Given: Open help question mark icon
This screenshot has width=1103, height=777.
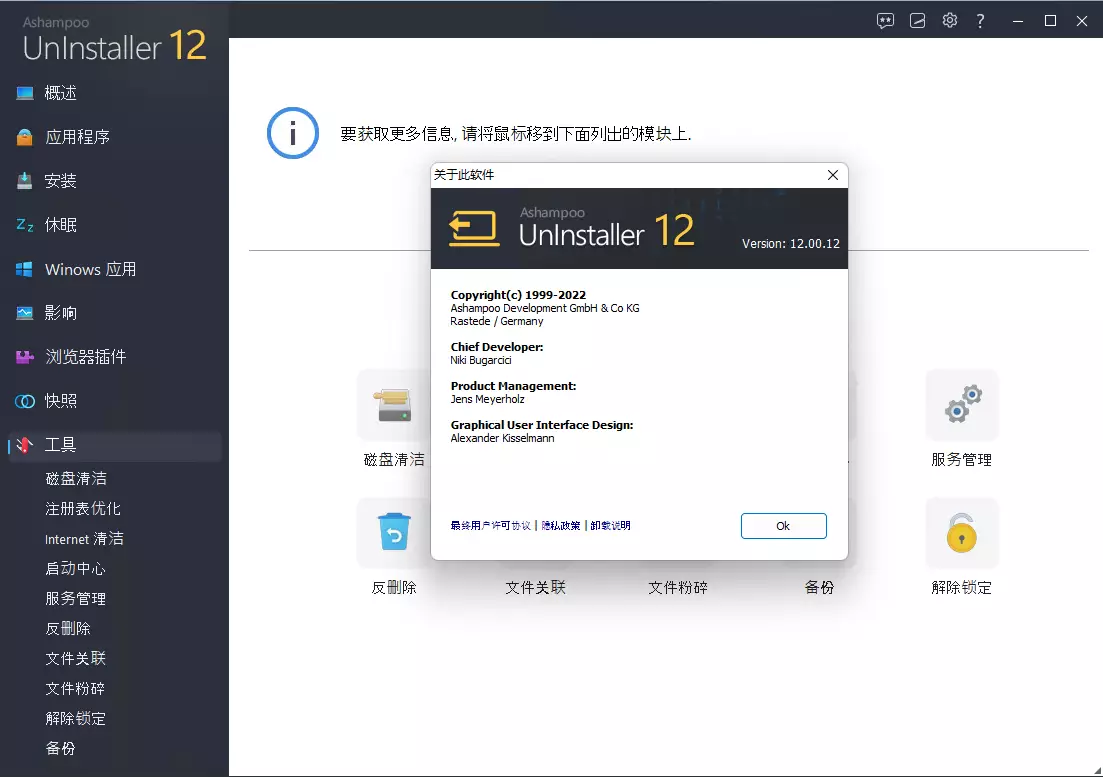Looking at the screenshot, I should (981, 21).
